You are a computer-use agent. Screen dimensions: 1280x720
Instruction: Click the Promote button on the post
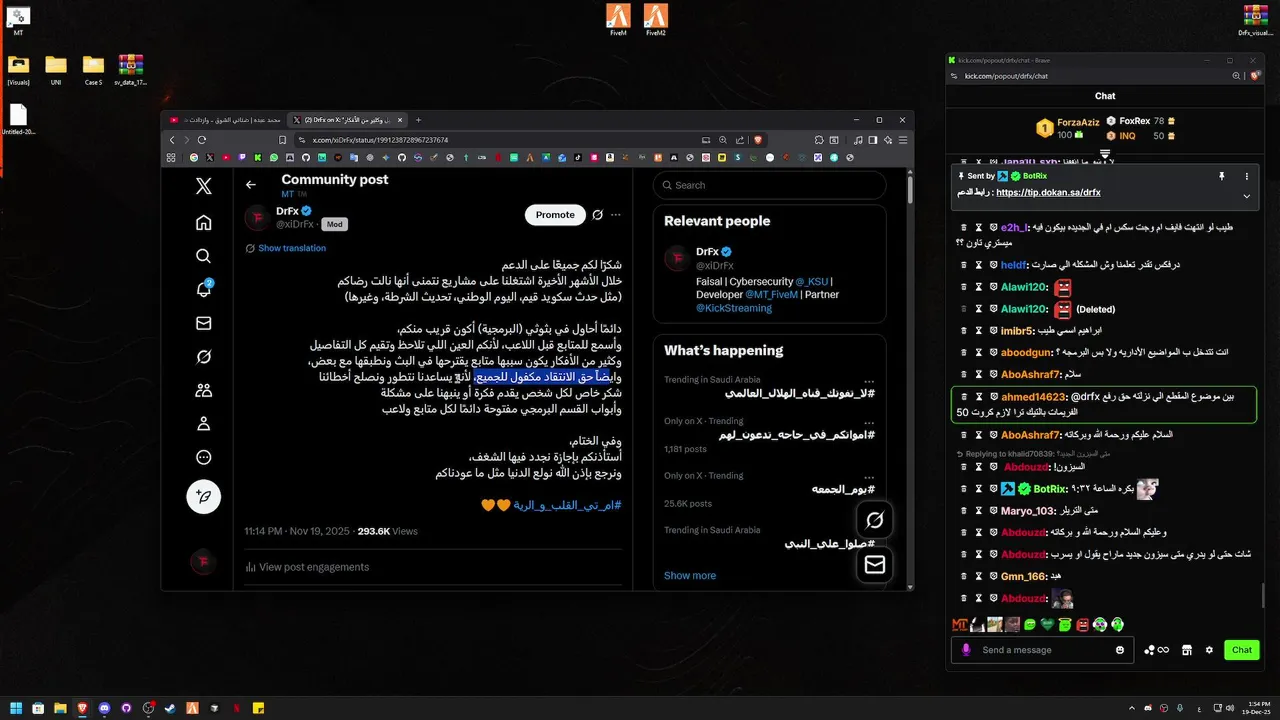pyautogui.click(x=555, y=214)
